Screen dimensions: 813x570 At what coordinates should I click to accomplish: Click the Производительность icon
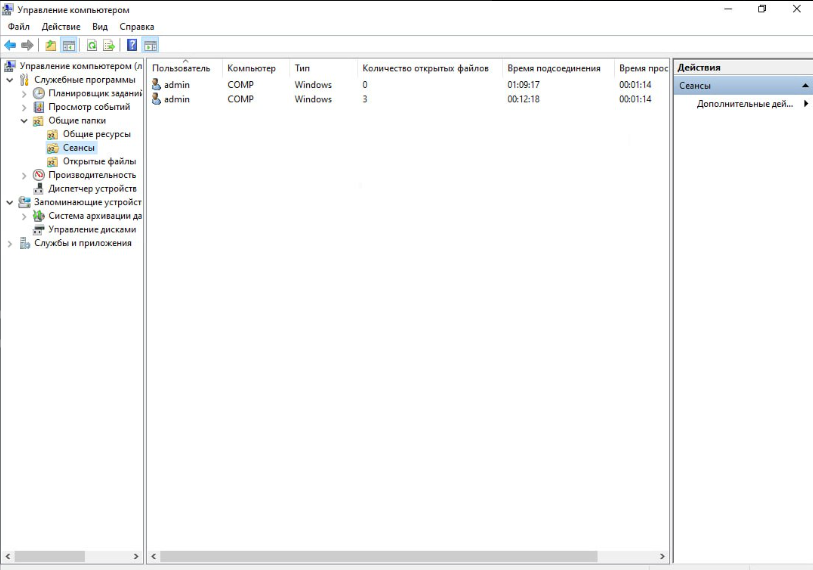39,175
